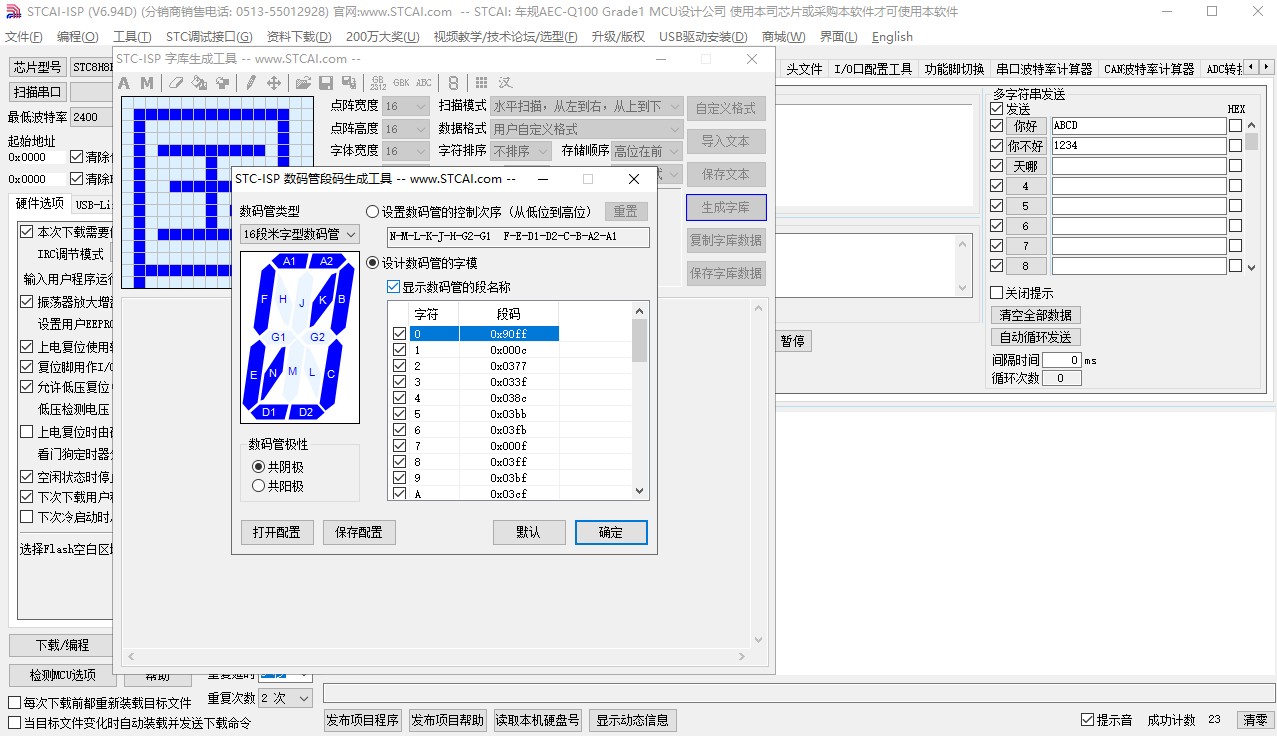Viewport: 1277px width, 736px height.
Task: Toggle segment K on the segment display
Action: (323, 299)
